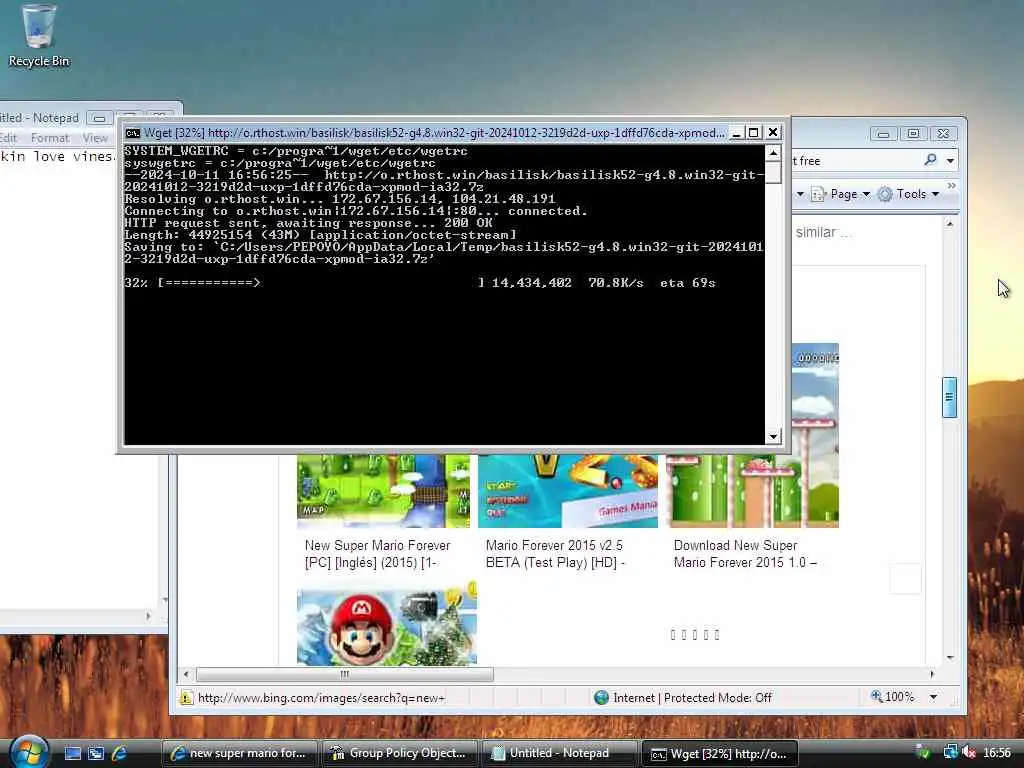Click the IE horizontal scrollbar thumb
The image size is (1024, 768).
tap(345, 674)
